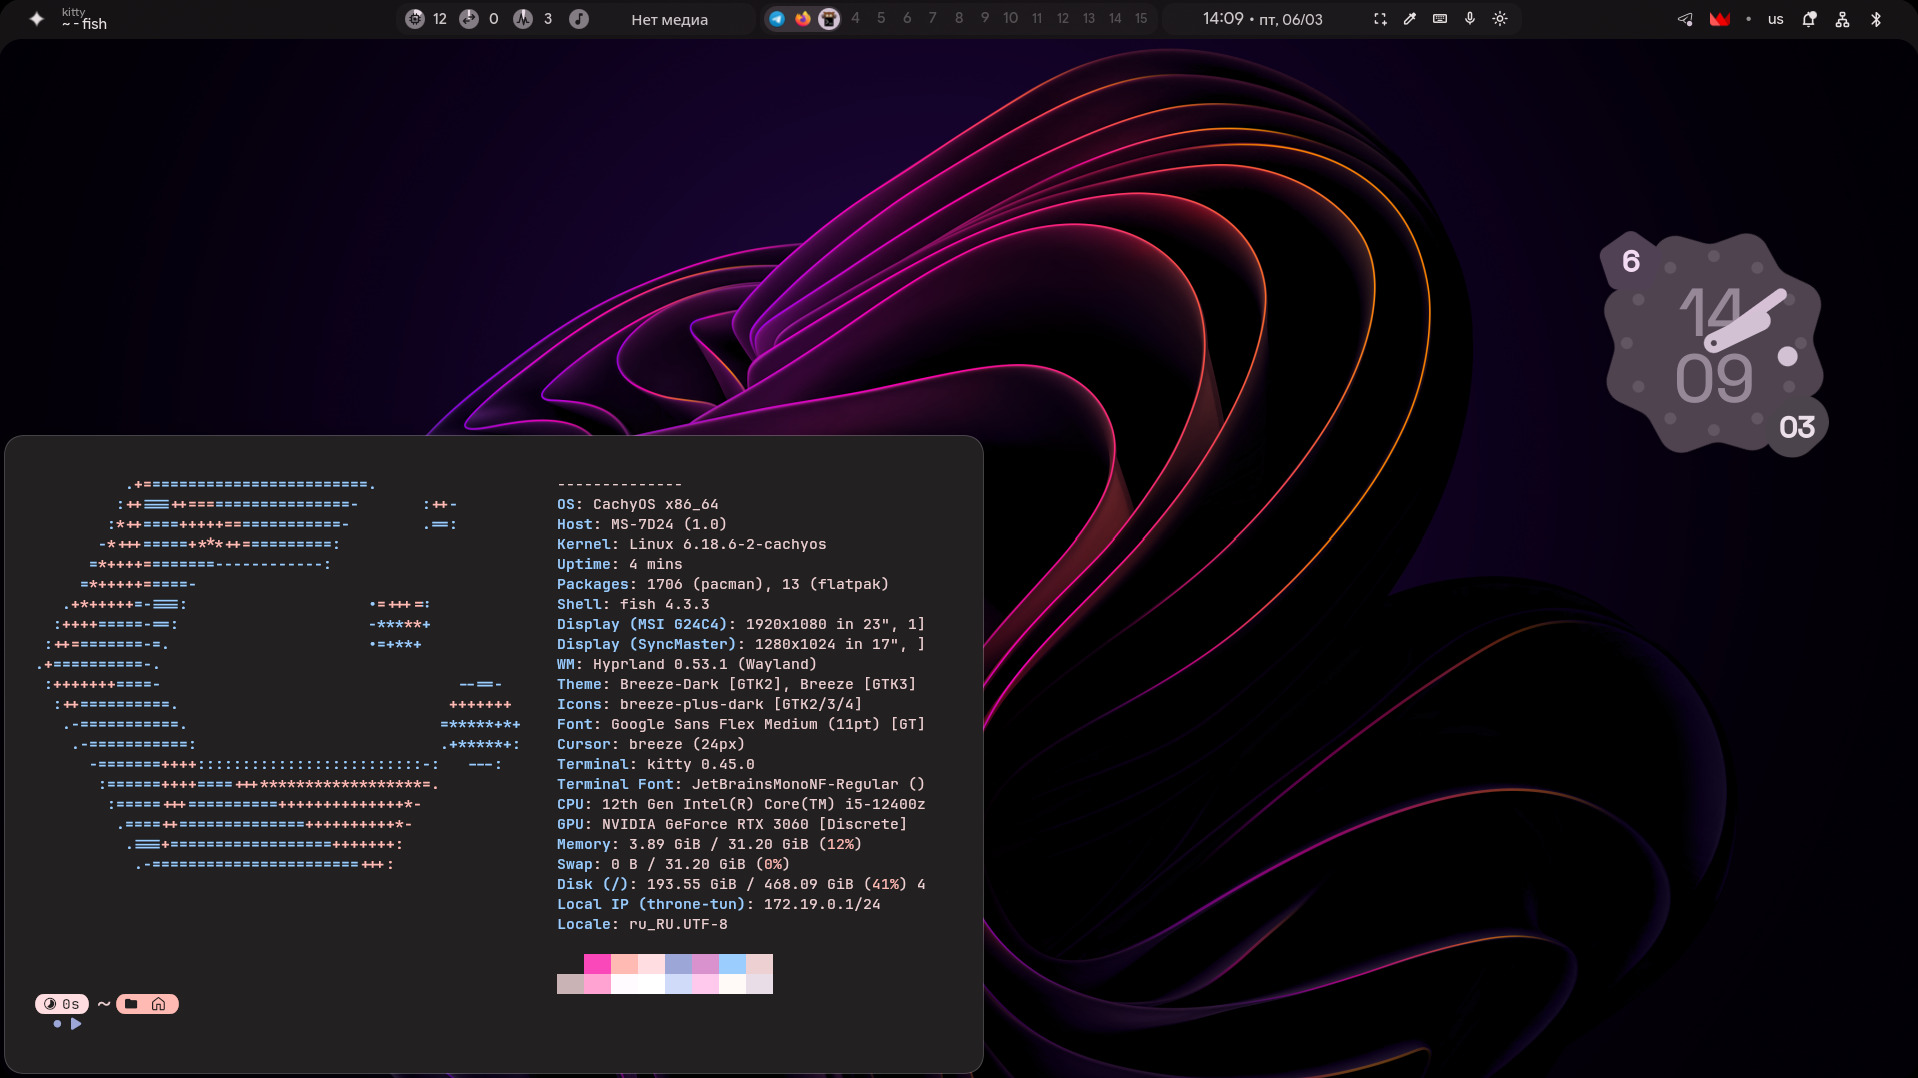Switch to the Firefox workspace icon
The height and width of the screenshot is (1078, 1918).
(803, 19)
